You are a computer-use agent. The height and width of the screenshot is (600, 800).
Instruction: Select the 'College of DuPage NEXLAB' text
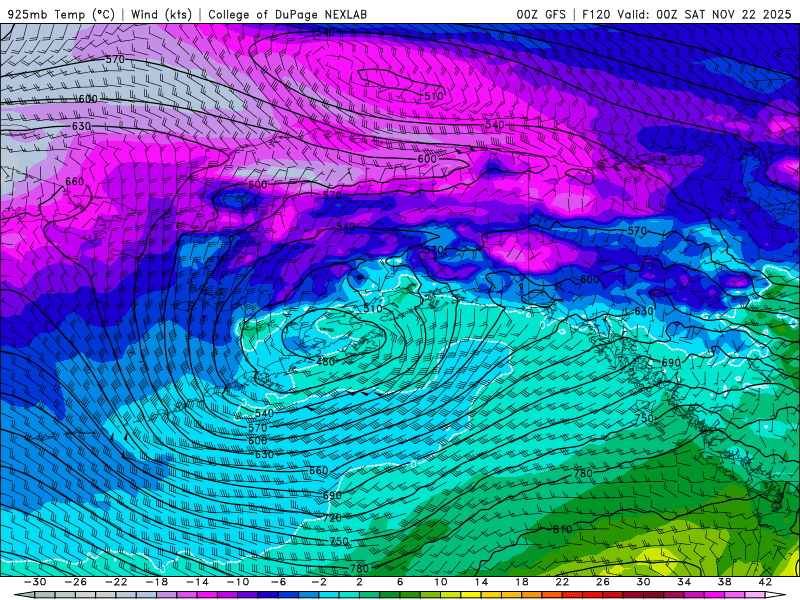coord(287,14)
